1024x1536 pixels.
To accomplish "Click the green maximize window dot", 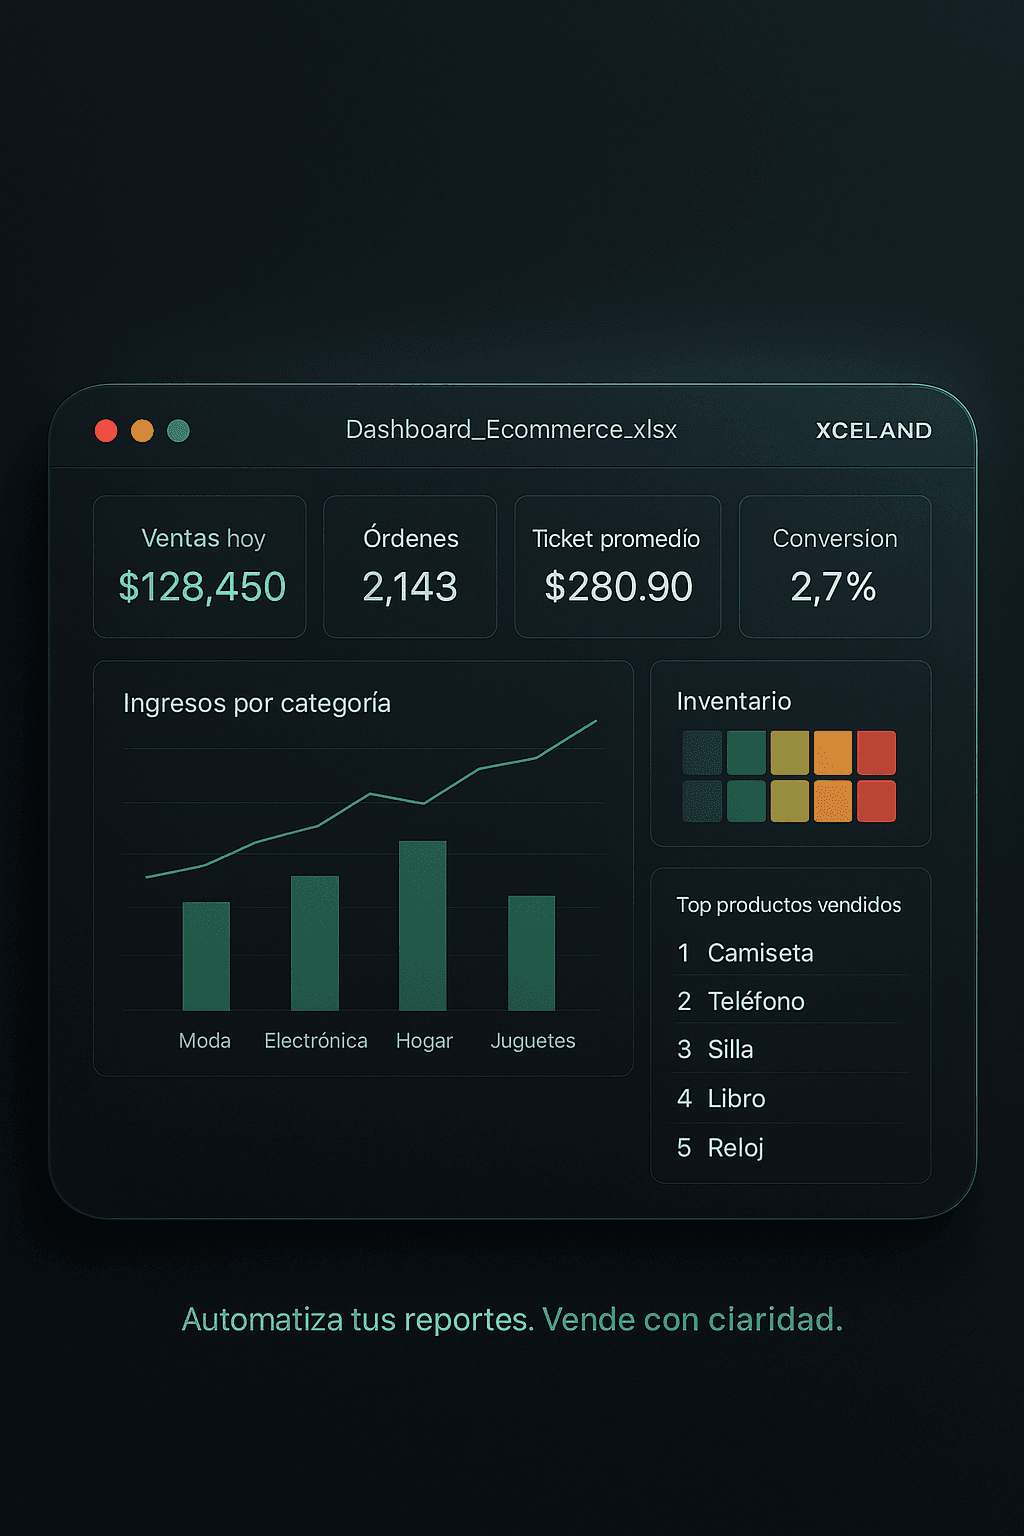I will [178, 431].
